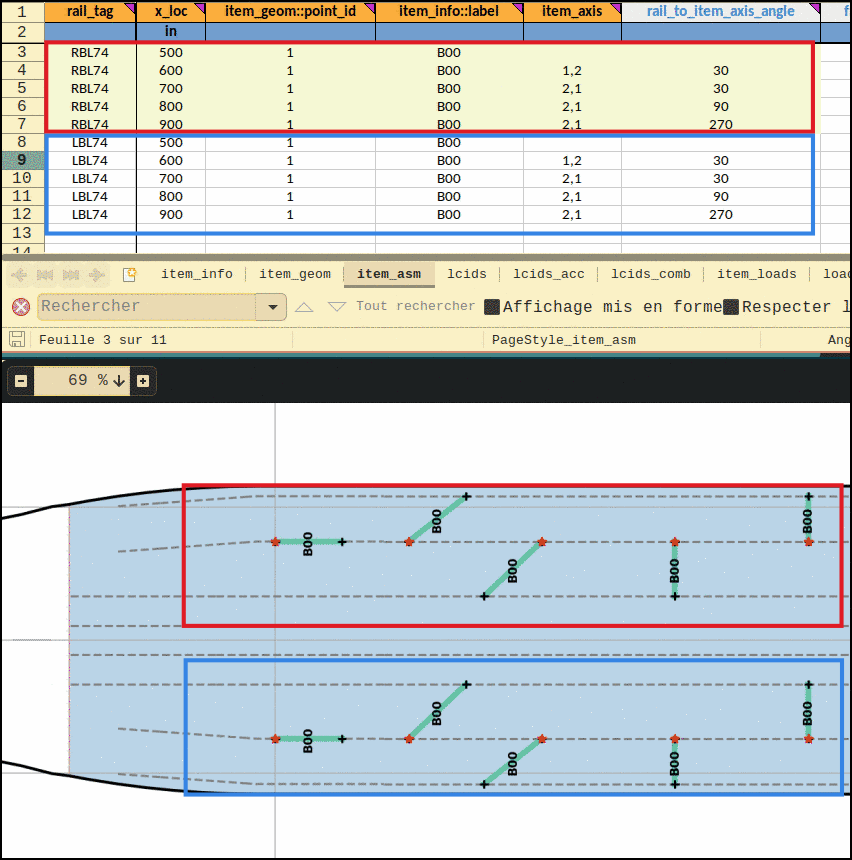Open the lcids_comb sheet tab
The width and height of the screenshot is (852, 860).
(650, 274)
